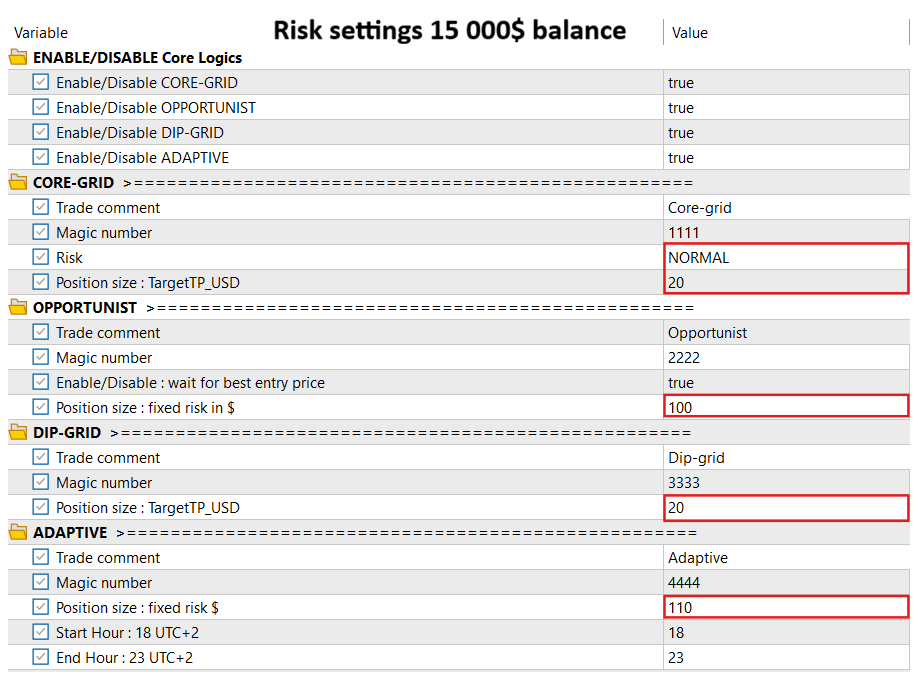
Task: Toggle the Enable/Disable CORE-GRID checkbox
Action: 41,82
